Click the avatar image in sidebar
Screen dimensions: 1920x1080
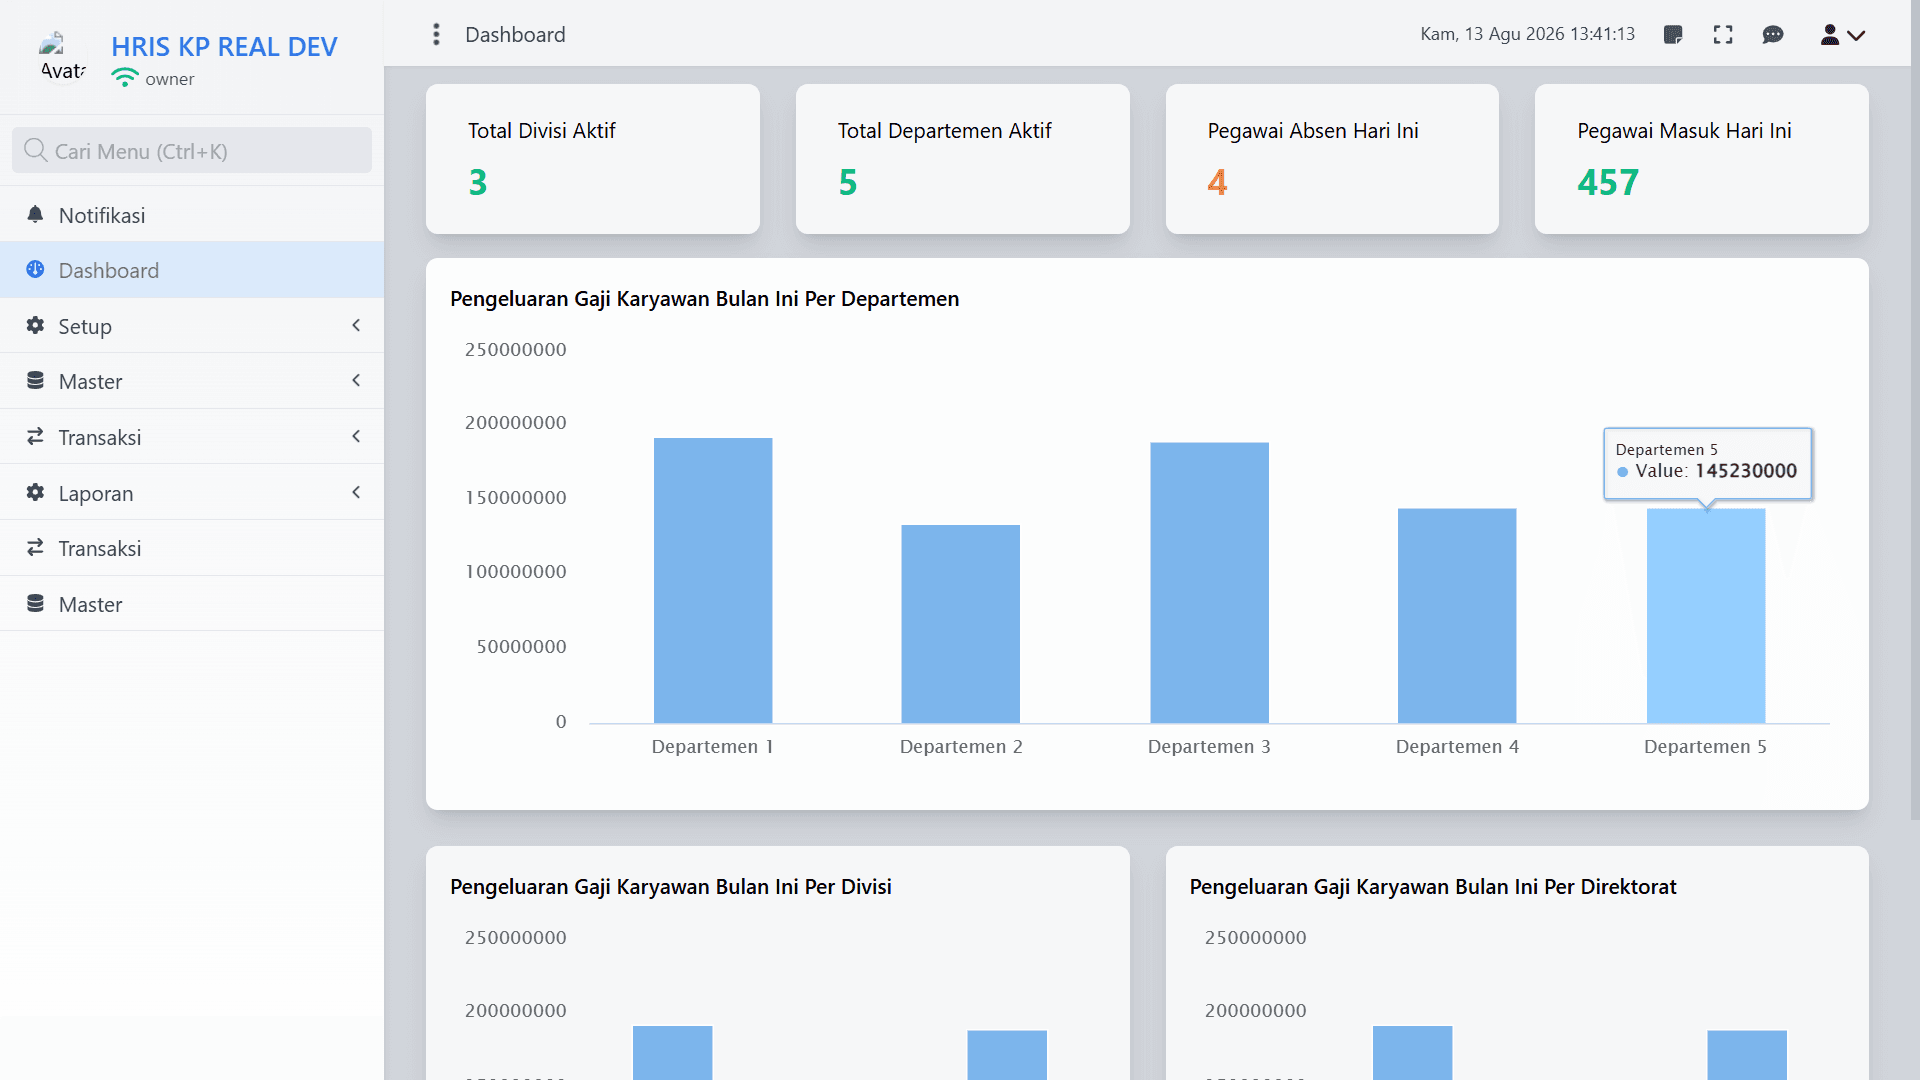pos(62,57)
